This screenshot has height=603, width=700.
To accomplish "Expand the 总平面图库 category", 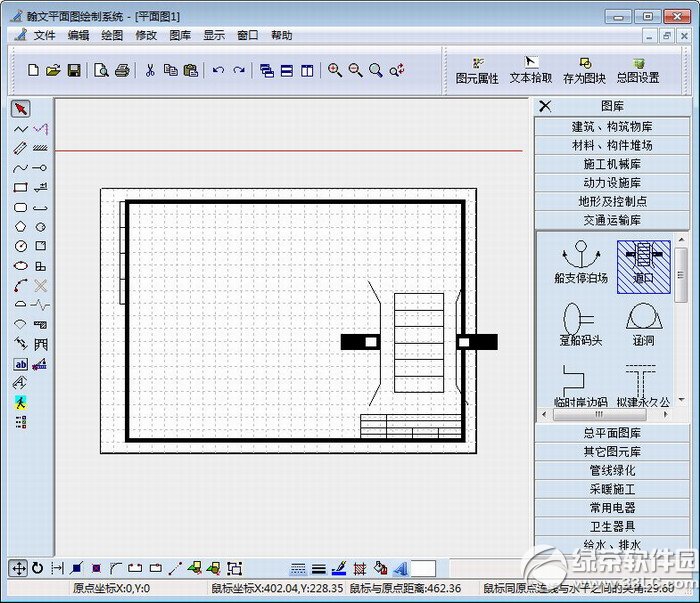I will click(x=612, y=433).
